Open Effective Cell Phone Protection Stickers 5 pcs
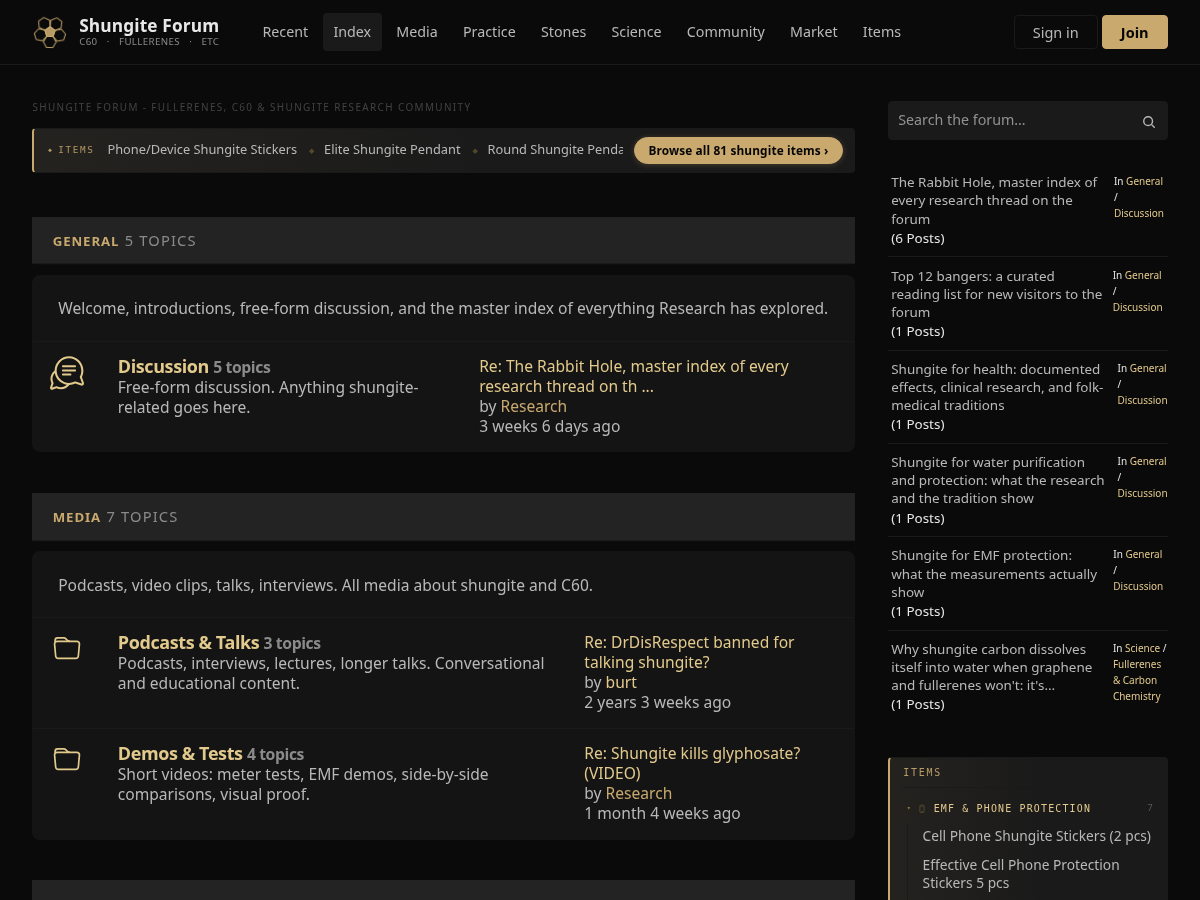The image size is (1200, 900). pyautogui.click(x=1021, y=874)
